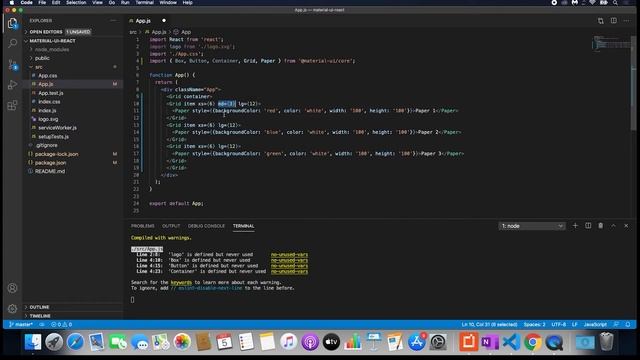Image resolution: width=640 pixels, height=360 pixels.
Task: Collapse the src folder
Action: tap(39, 67)
